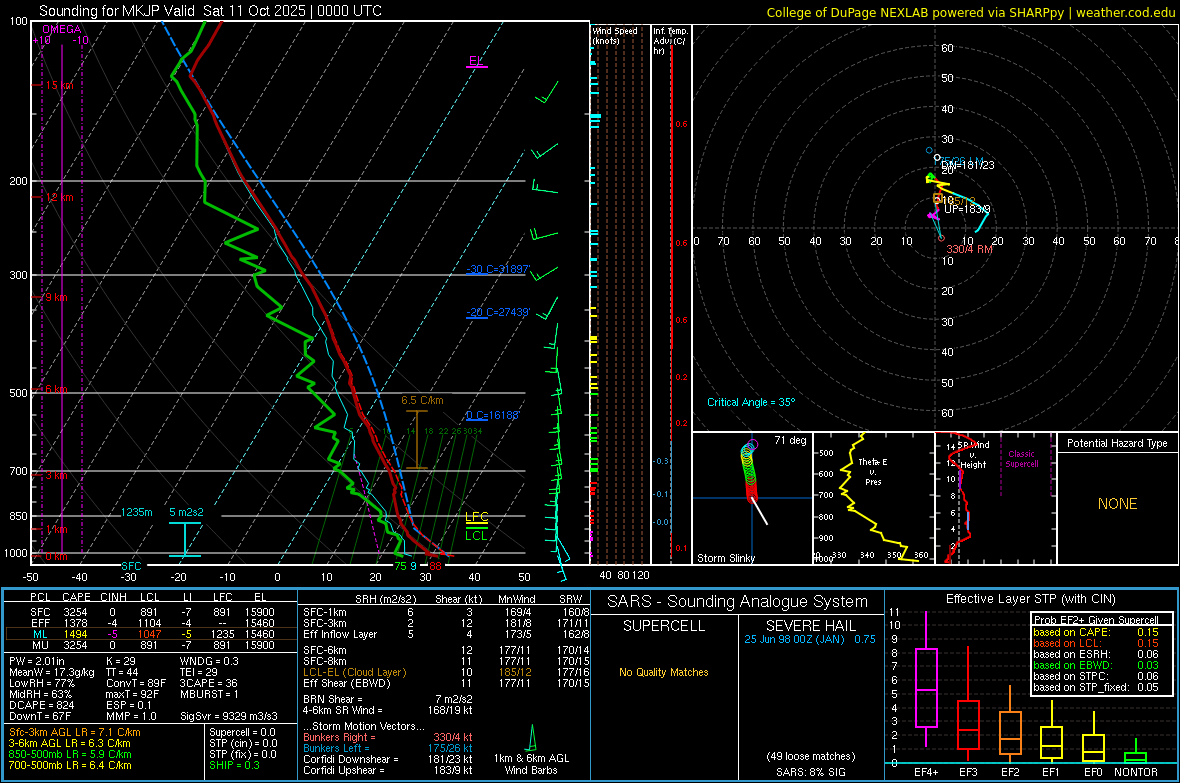Click the 'ConvT = 89F' value
Image resolution: width=1180 pixels, height=783 pixels.
tap(136, 683)
